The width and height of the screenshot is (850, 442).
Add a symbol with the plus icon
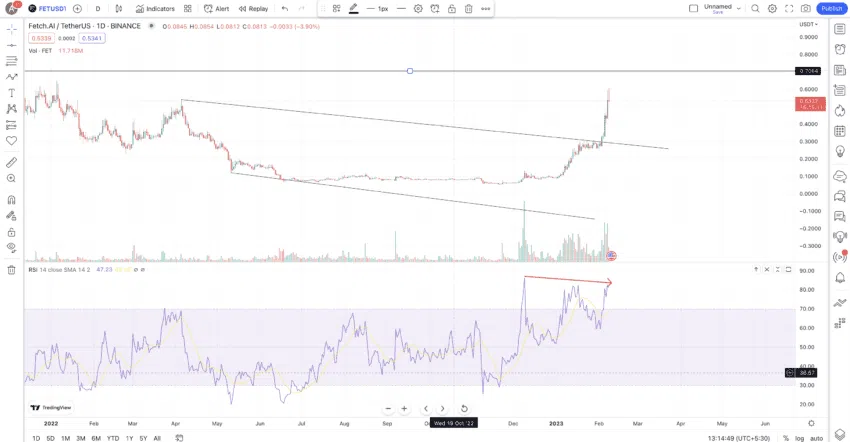pyautogui.click(x=77, y=9)
